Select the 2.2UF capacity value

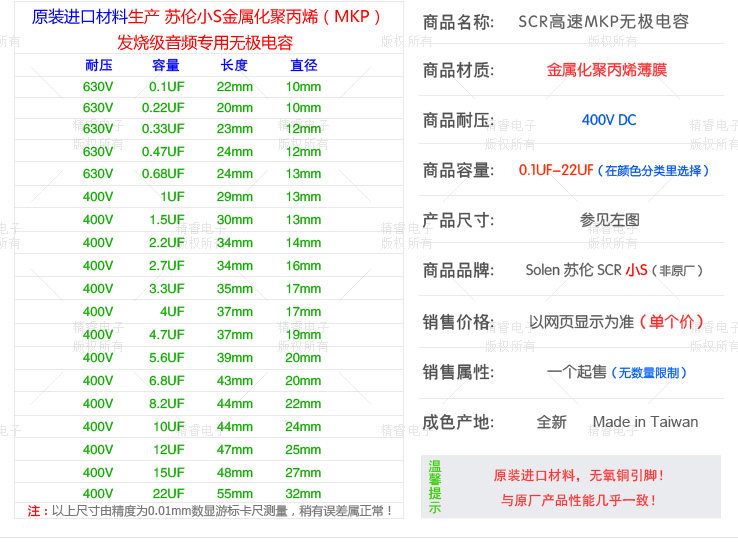pyautogui.click(x=167, y=243)
